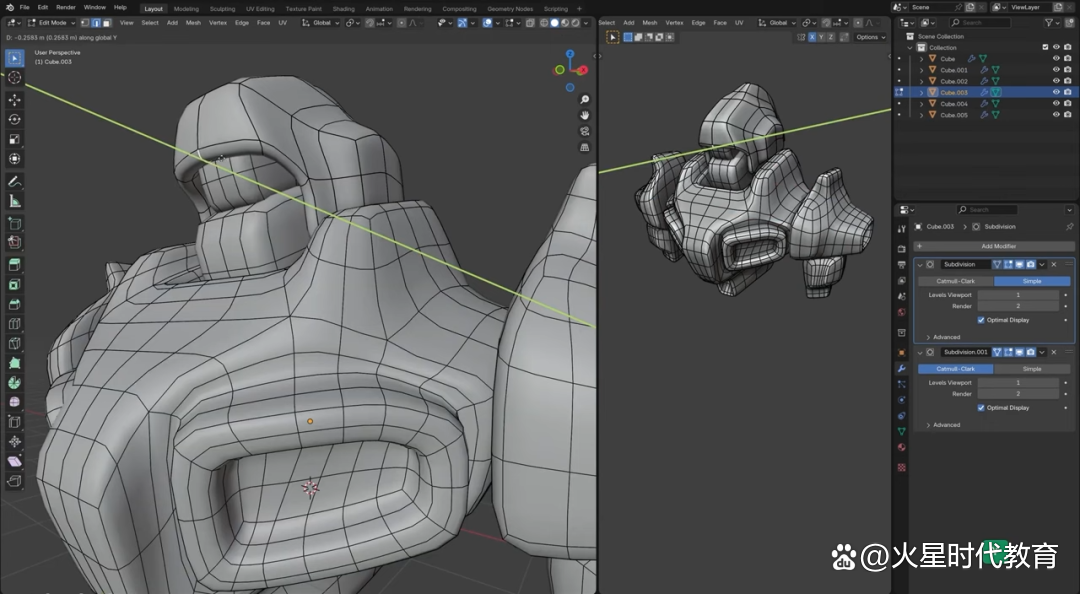1080x594 pixels.
Task: Click Levels Viewport field of Subdivision.001
Action: pos(1018,383)
